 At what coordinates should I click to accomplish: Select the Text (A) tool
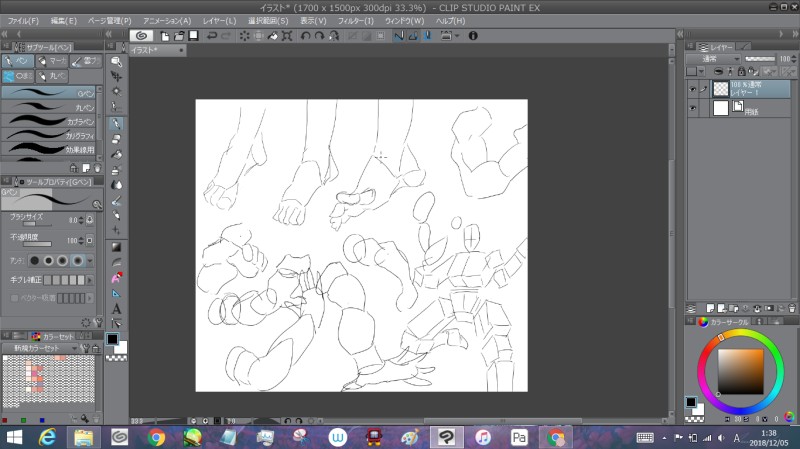pyautogui.click(x=116, y=309)
